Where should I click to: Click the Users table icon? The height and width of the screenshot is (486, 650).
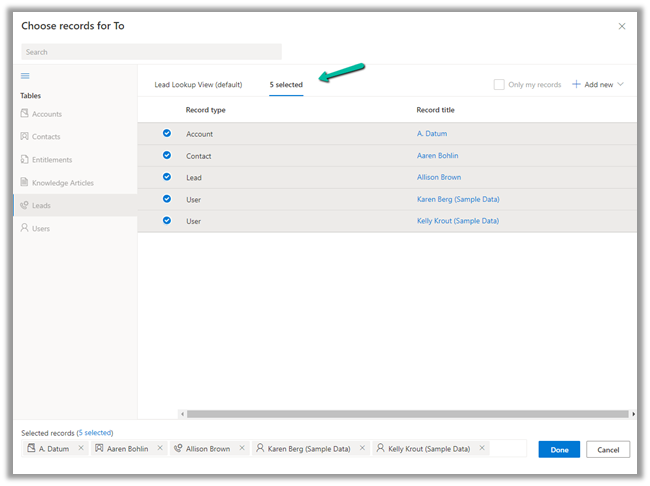pyautogui.click(x=25, y=229)
